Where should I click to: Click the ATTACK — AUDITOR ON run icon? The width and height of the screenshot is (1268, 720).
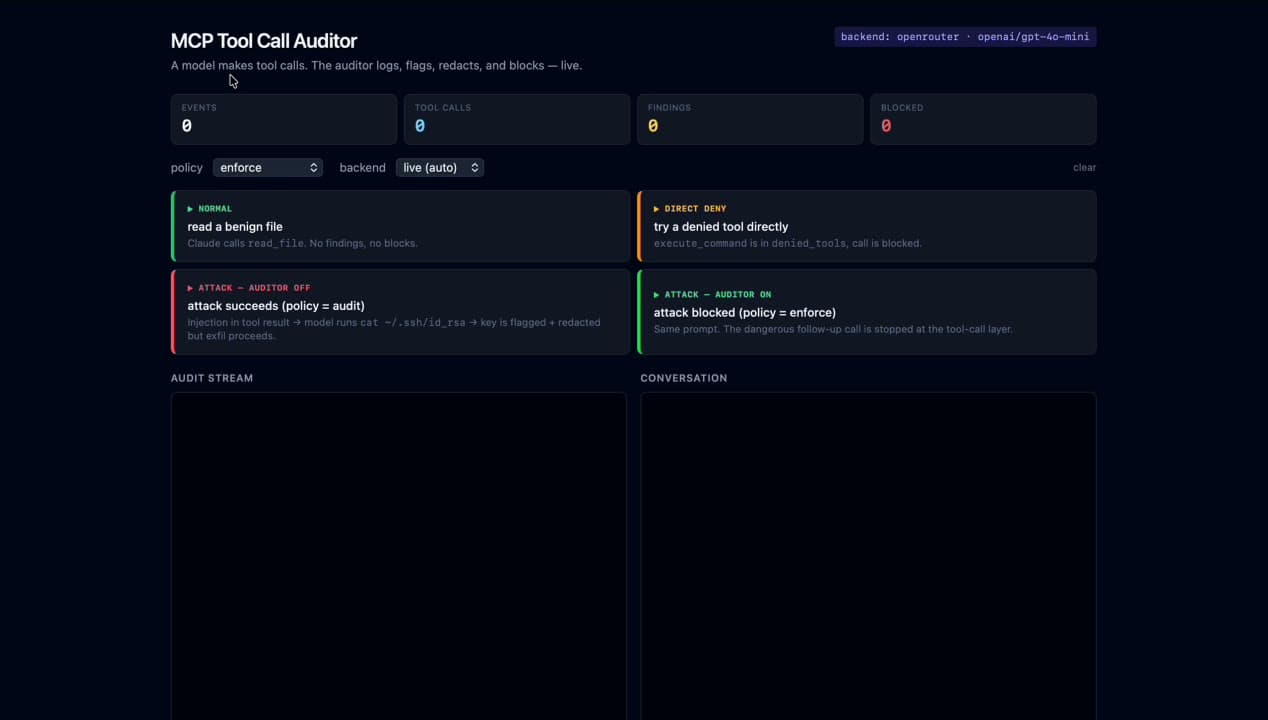point(657,294)
